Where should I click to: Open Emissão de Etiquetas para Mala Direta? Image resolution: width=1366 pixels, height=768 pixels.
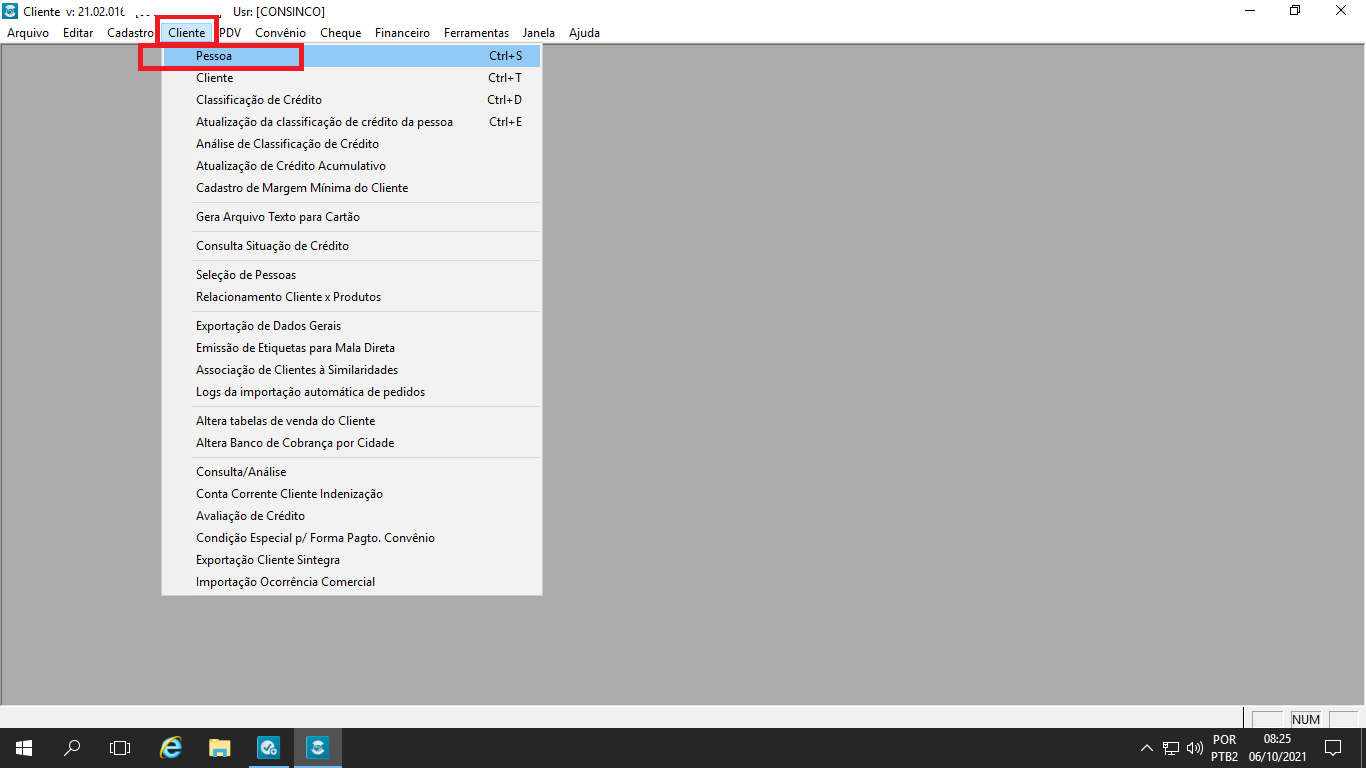352,348
